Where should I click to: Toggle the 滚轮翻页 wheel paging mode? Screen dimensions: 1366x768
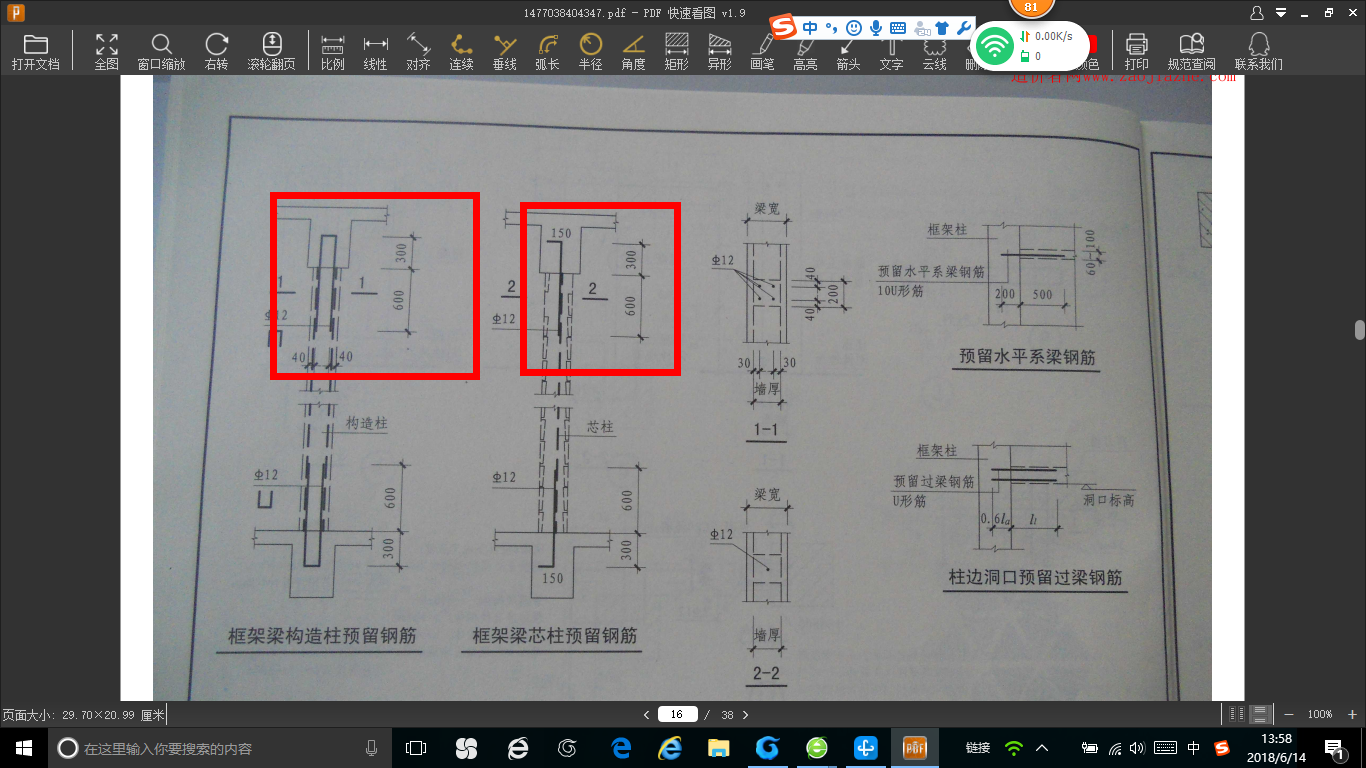271,51
